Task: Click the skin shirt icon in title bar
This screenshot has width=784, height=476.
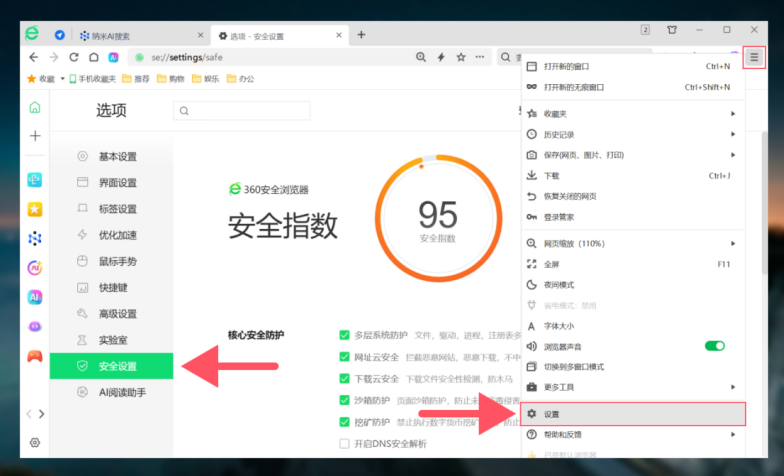Action: (672, 30)
